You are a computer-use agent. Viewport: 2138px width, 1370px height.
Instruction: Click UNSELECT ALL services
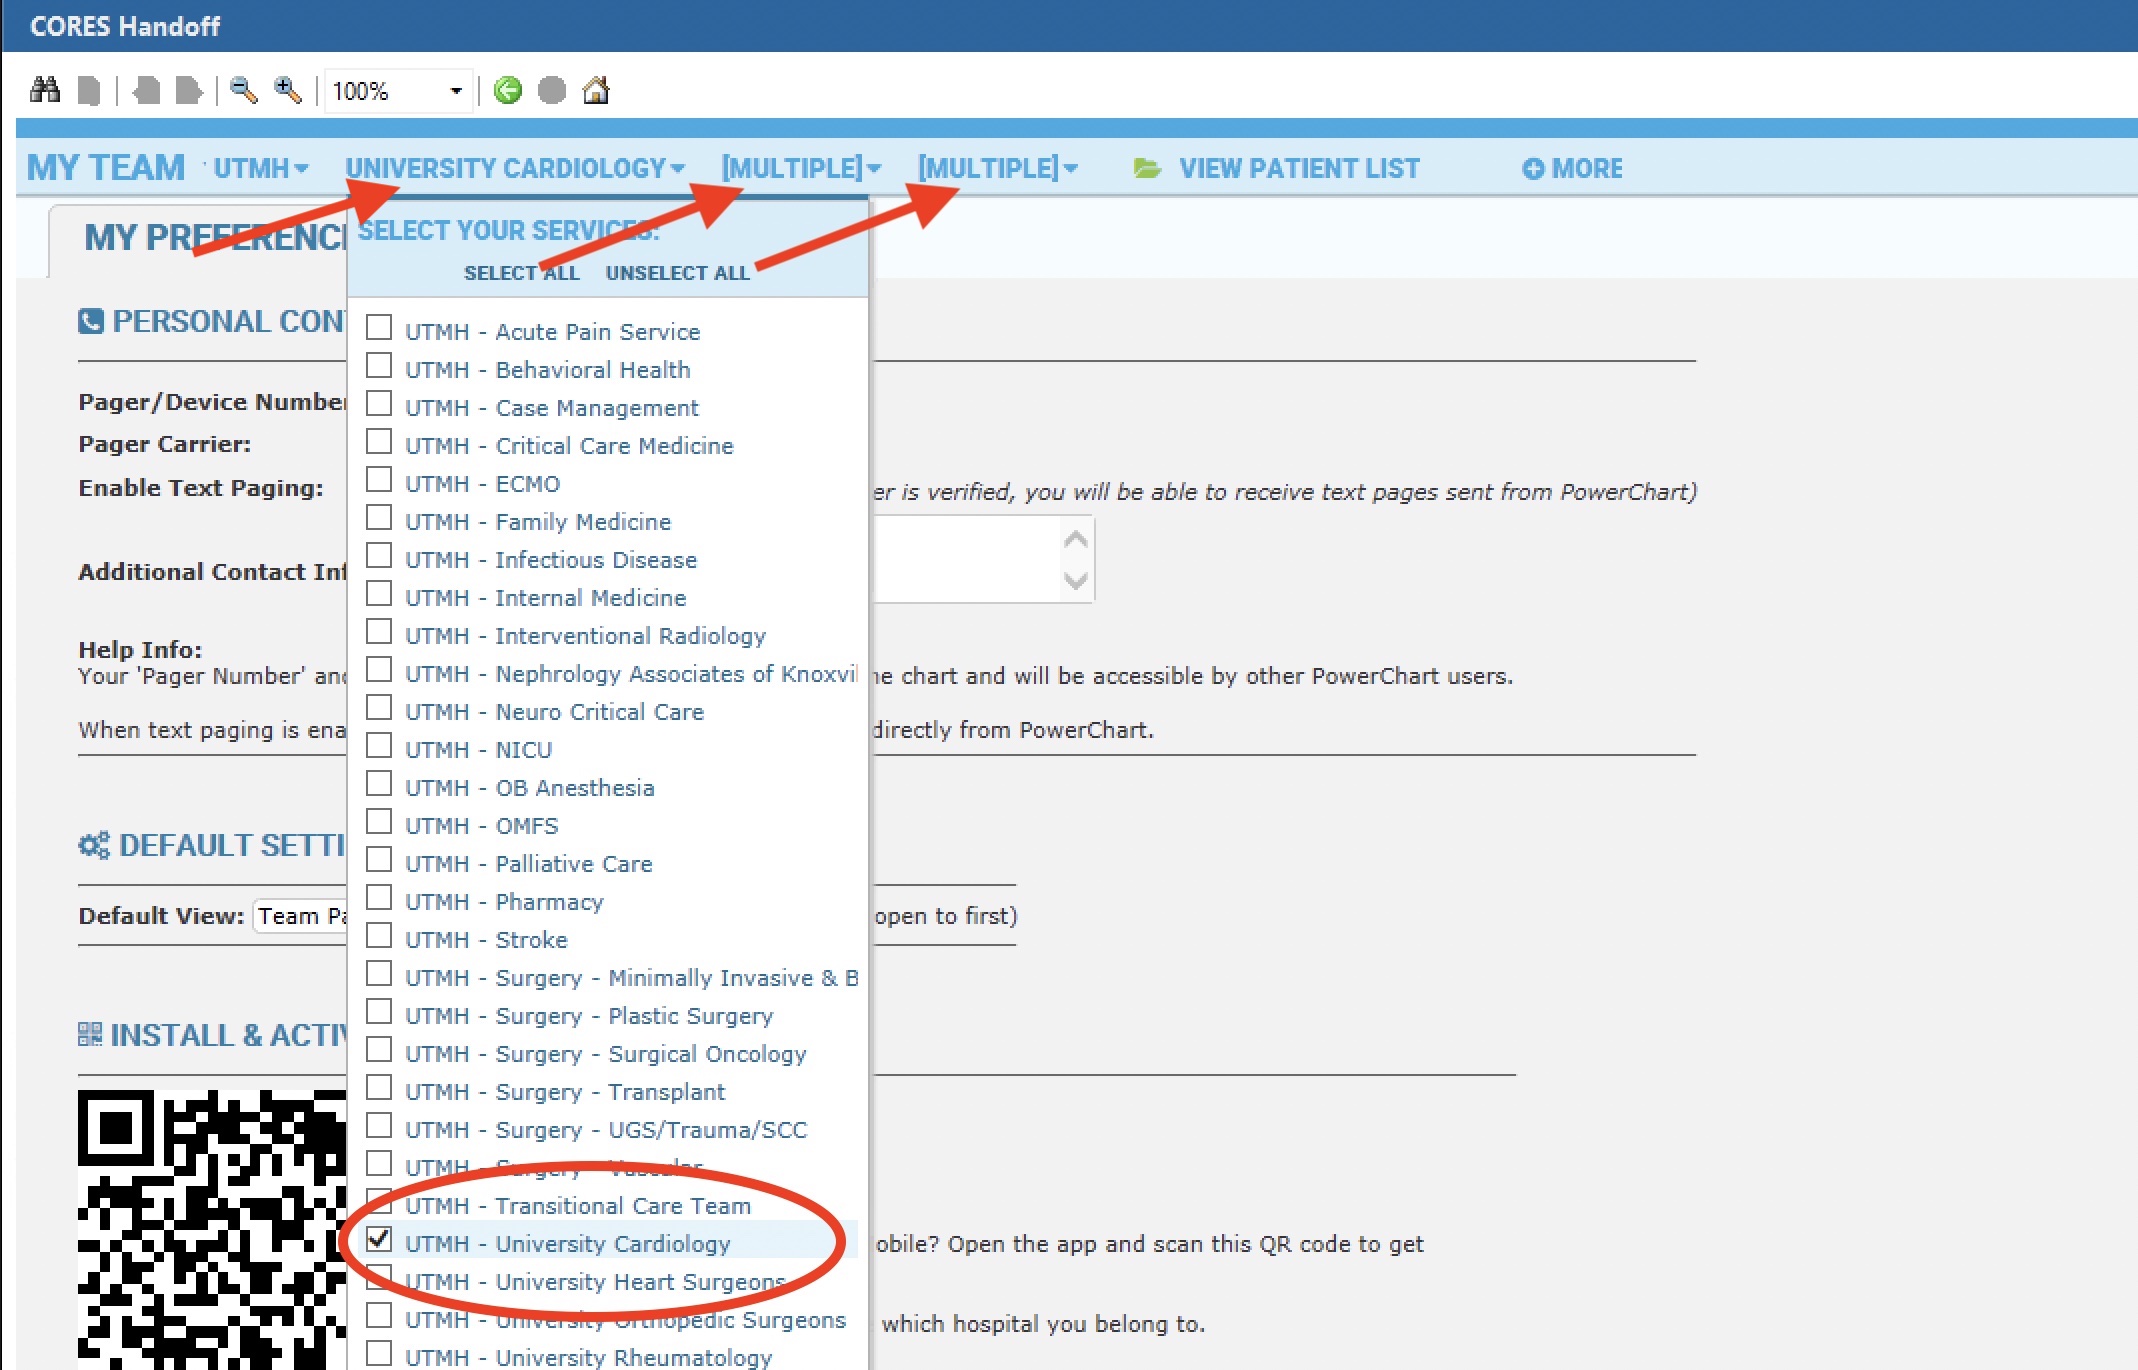point(677,273)
